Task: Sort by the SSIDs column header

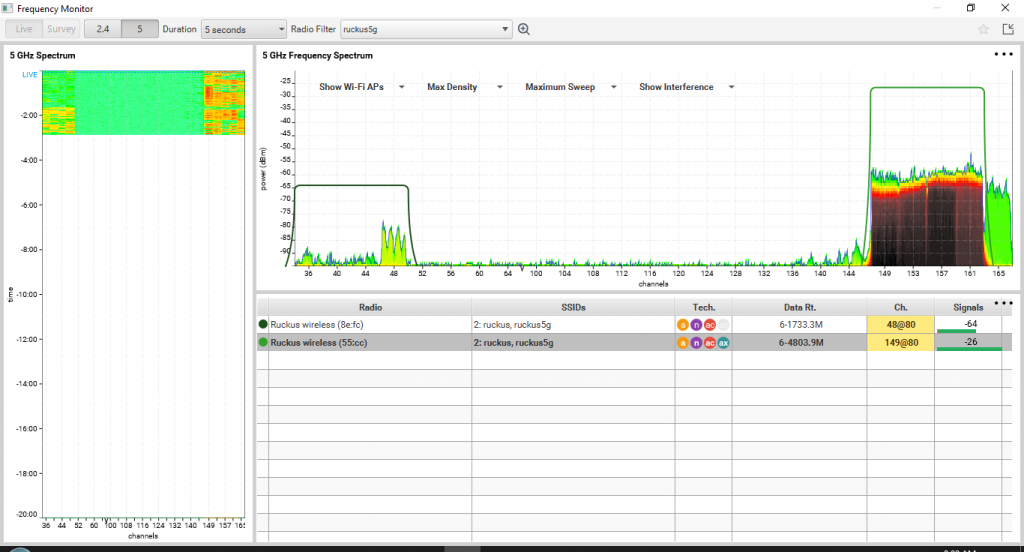Action: pos(573,307)
